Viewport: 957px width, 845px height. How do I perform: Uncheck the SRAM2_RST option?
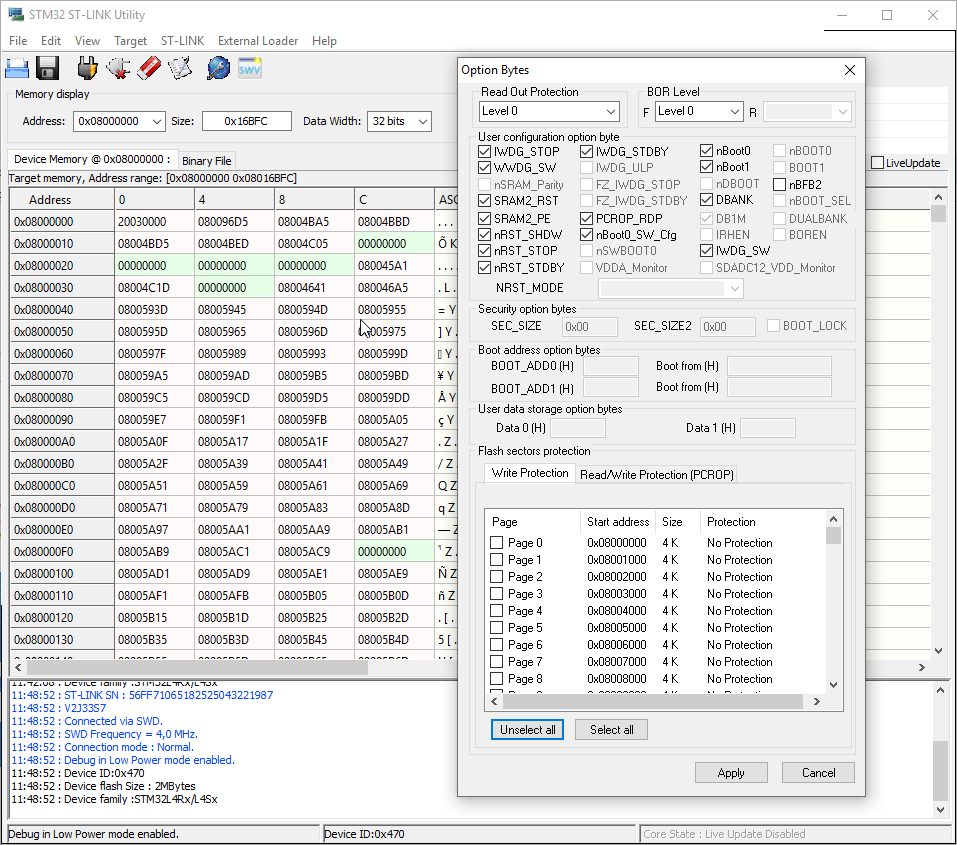click(x=485, y=200)
